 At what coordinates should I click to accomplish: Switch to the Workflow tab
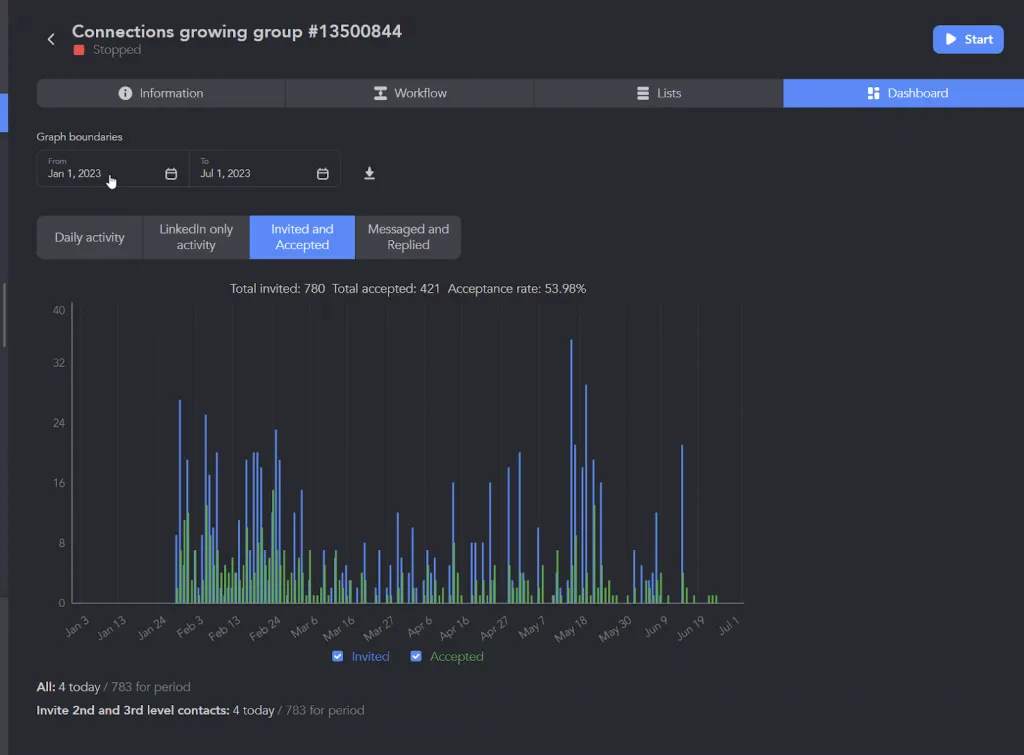pos(410,93)
